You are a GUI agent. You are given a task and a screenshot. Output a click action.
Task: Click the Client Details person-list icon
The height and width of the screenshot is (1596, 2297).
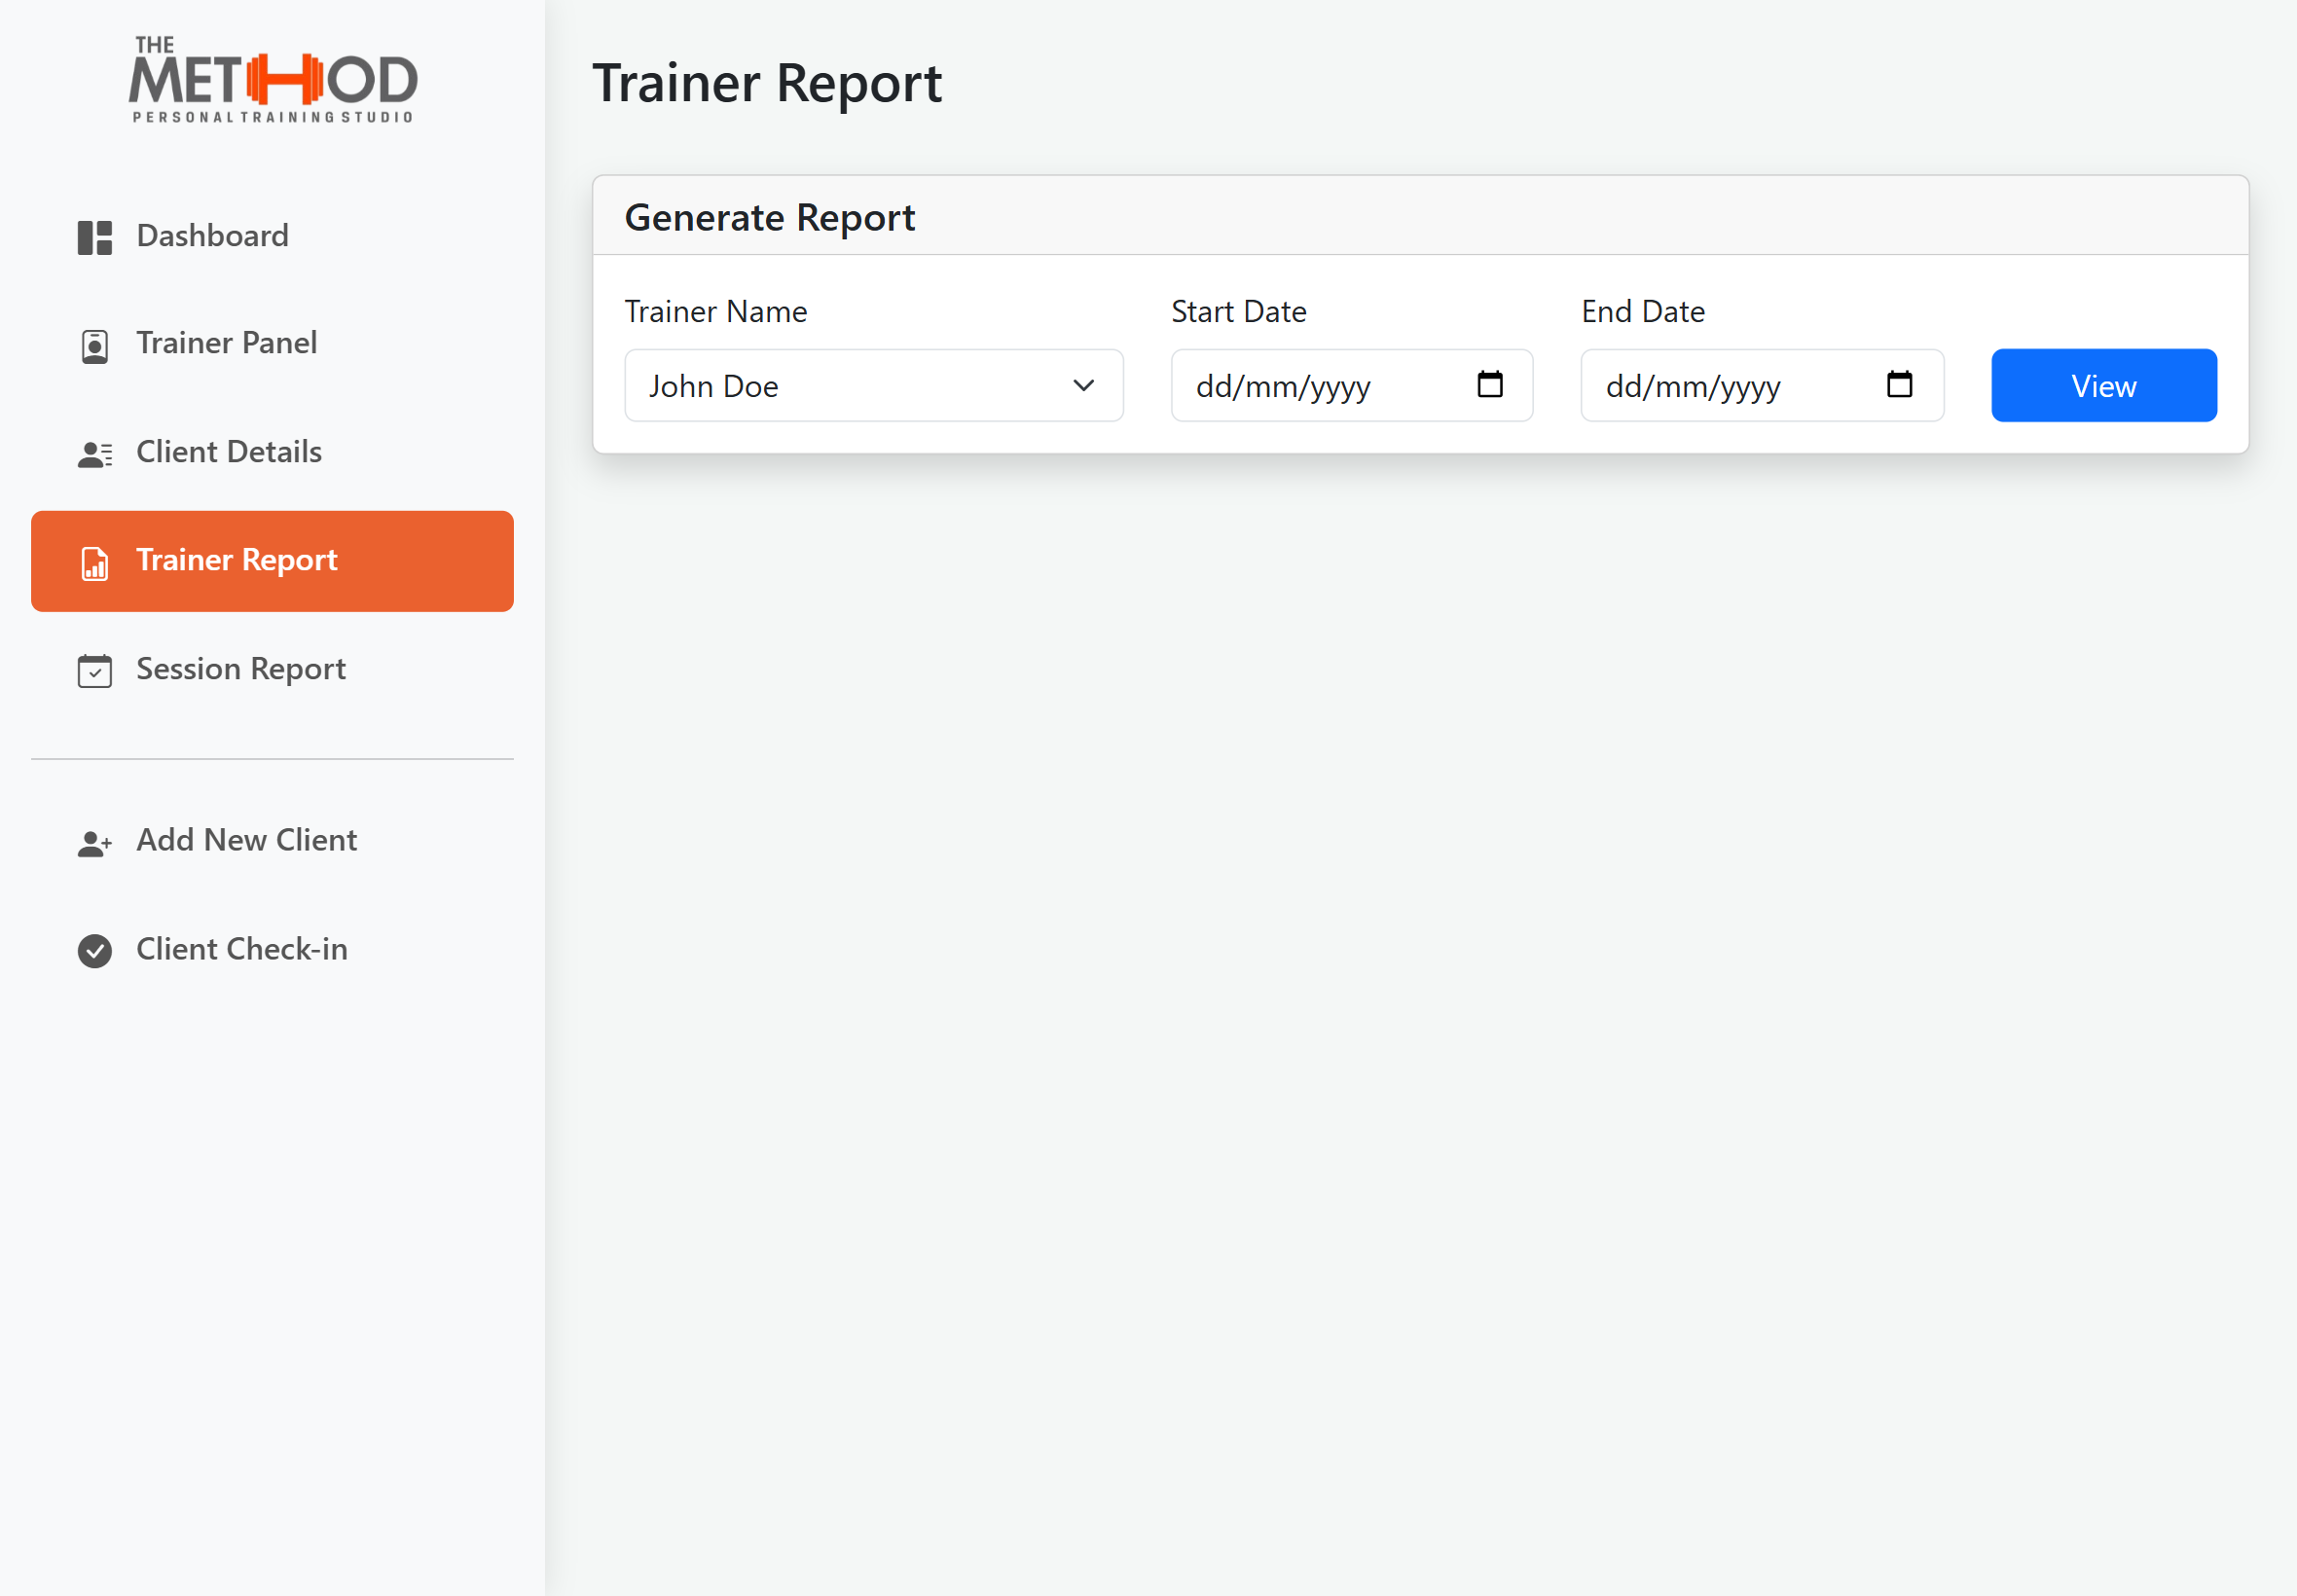pyautogui.click(x=95, y=454)
